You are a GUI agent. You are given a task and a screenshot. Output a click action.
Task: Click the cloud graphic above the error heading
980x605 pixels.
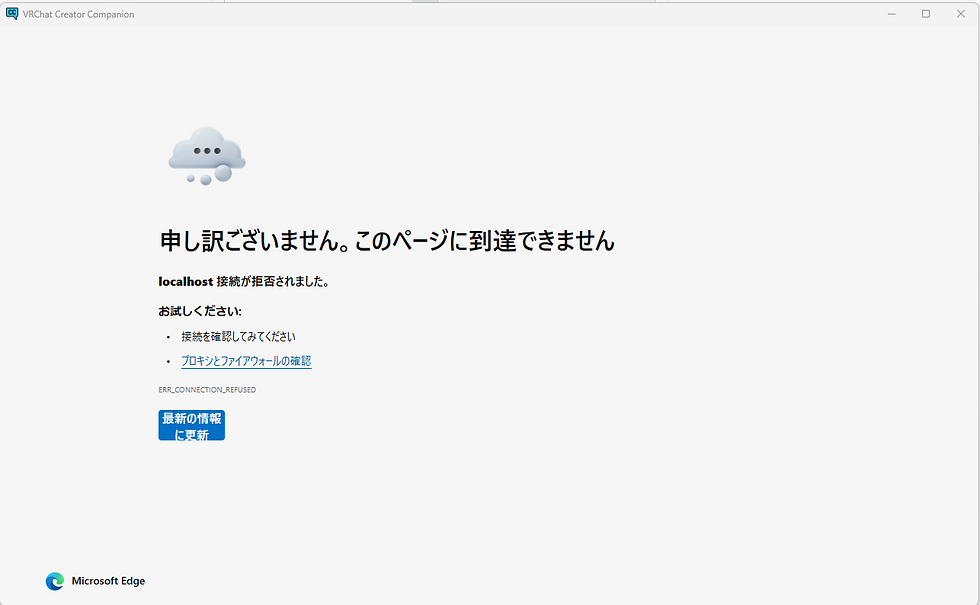206,155
